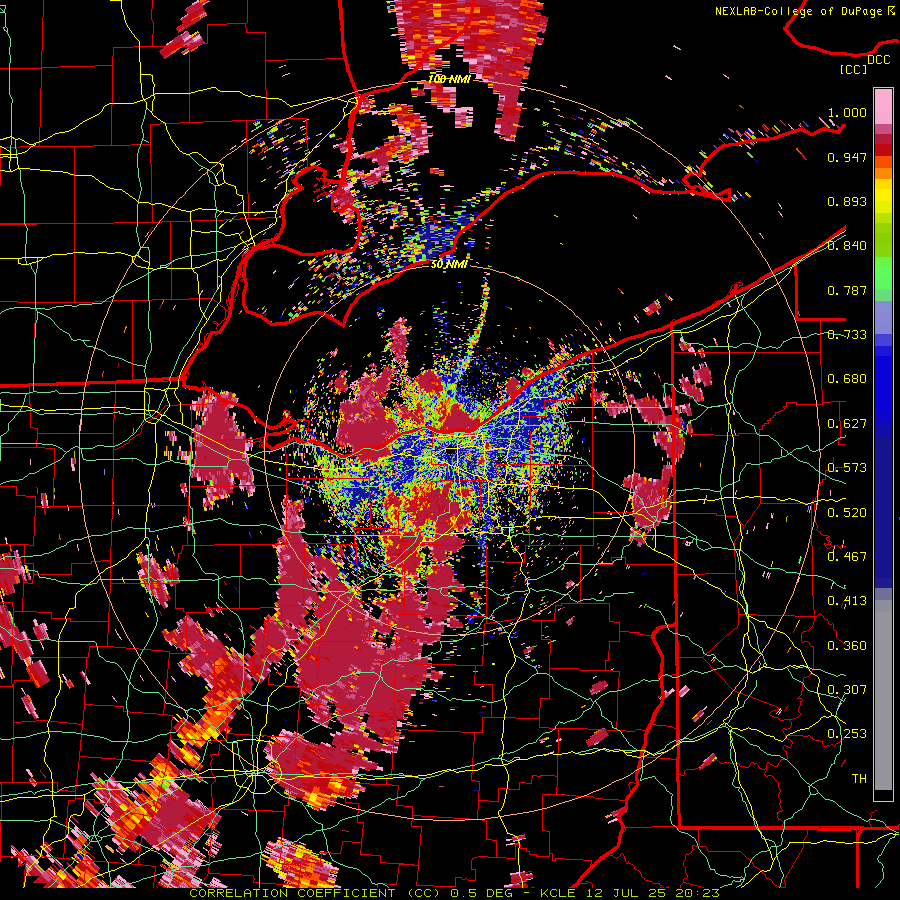Click the Correlation Coefficient caption at bottom
This screenshot has height=900, width=900.
pos(453,893)
